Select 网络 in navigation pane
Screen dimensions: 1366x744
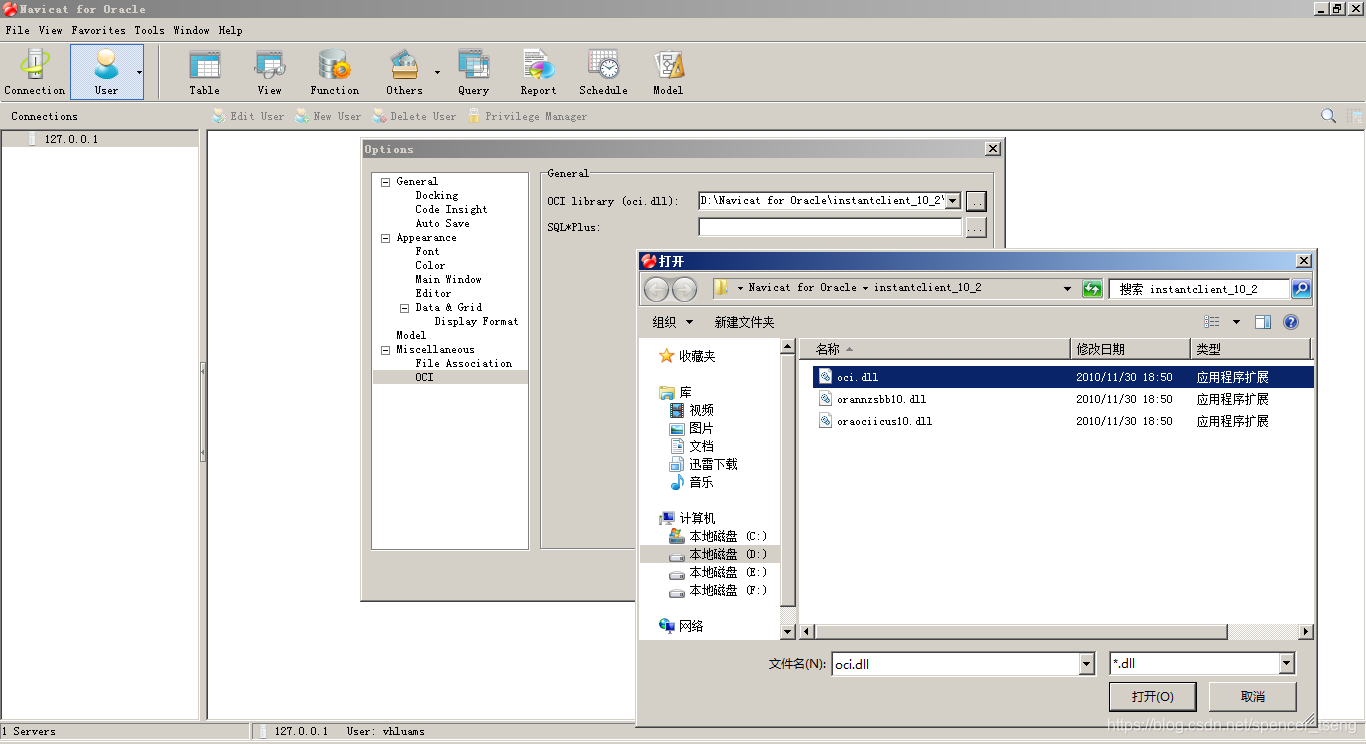(x=681, y=626)
